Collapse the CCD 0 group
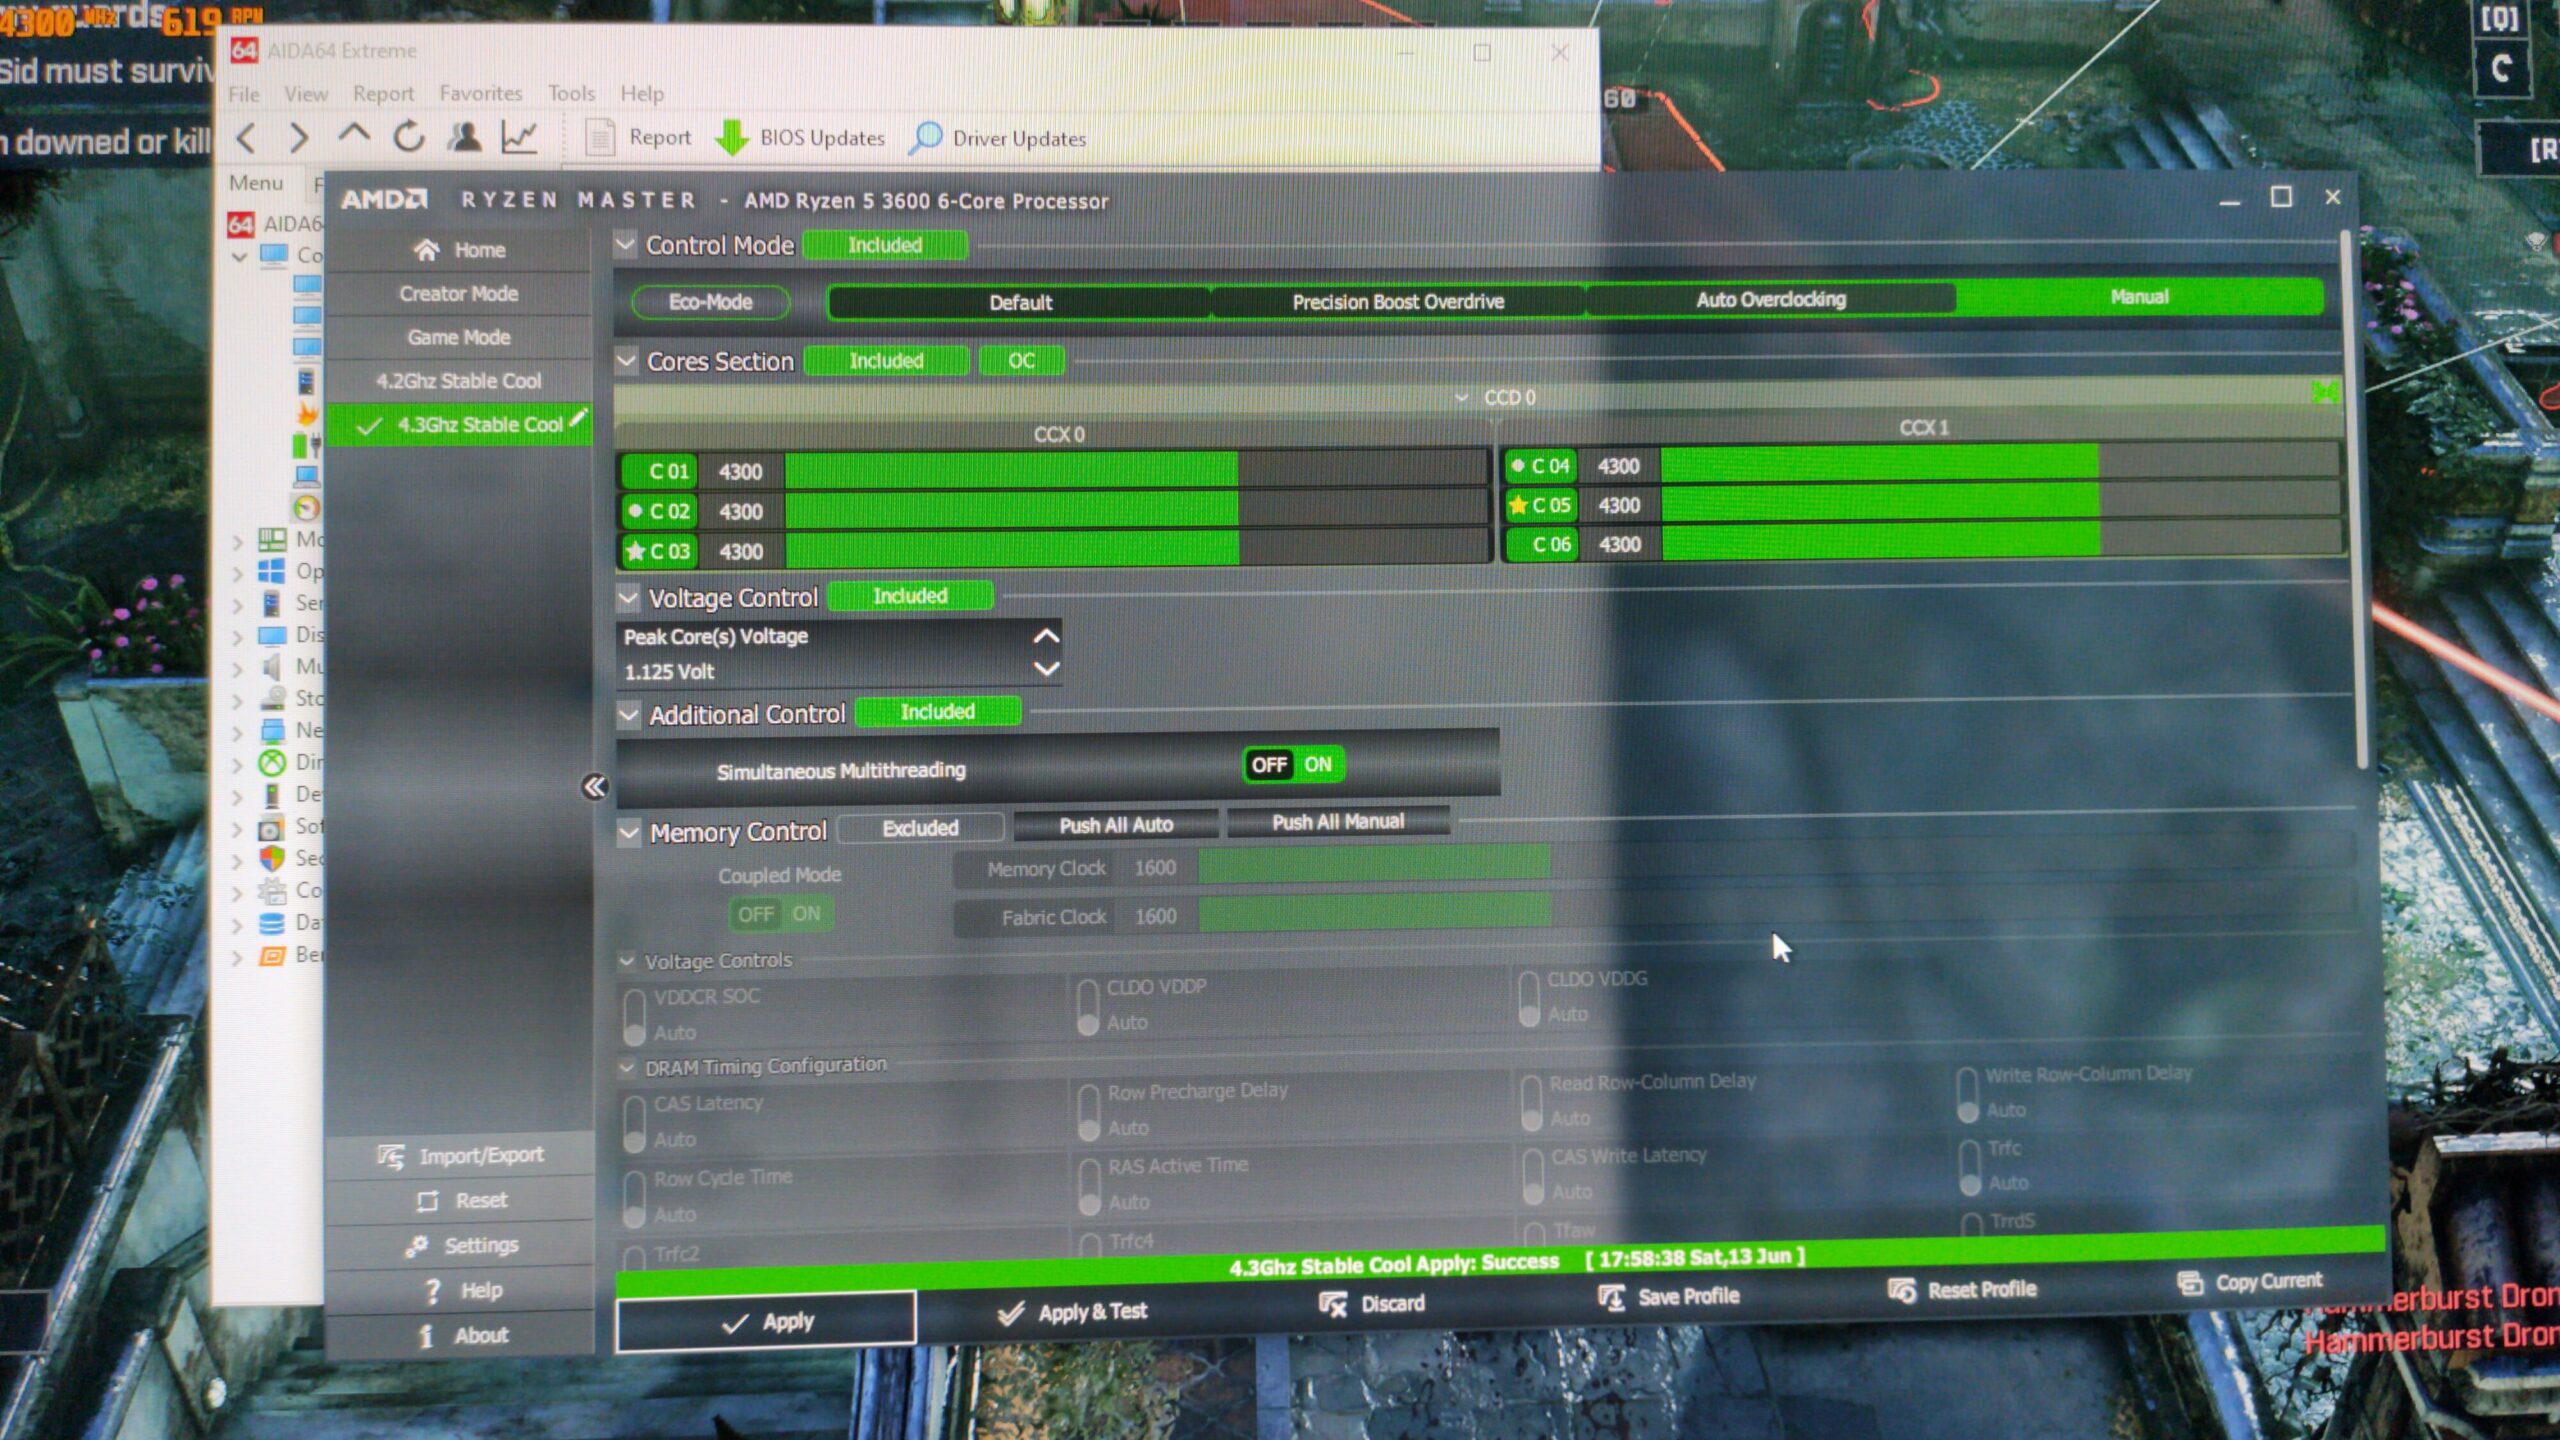 tap(1461, 398)
